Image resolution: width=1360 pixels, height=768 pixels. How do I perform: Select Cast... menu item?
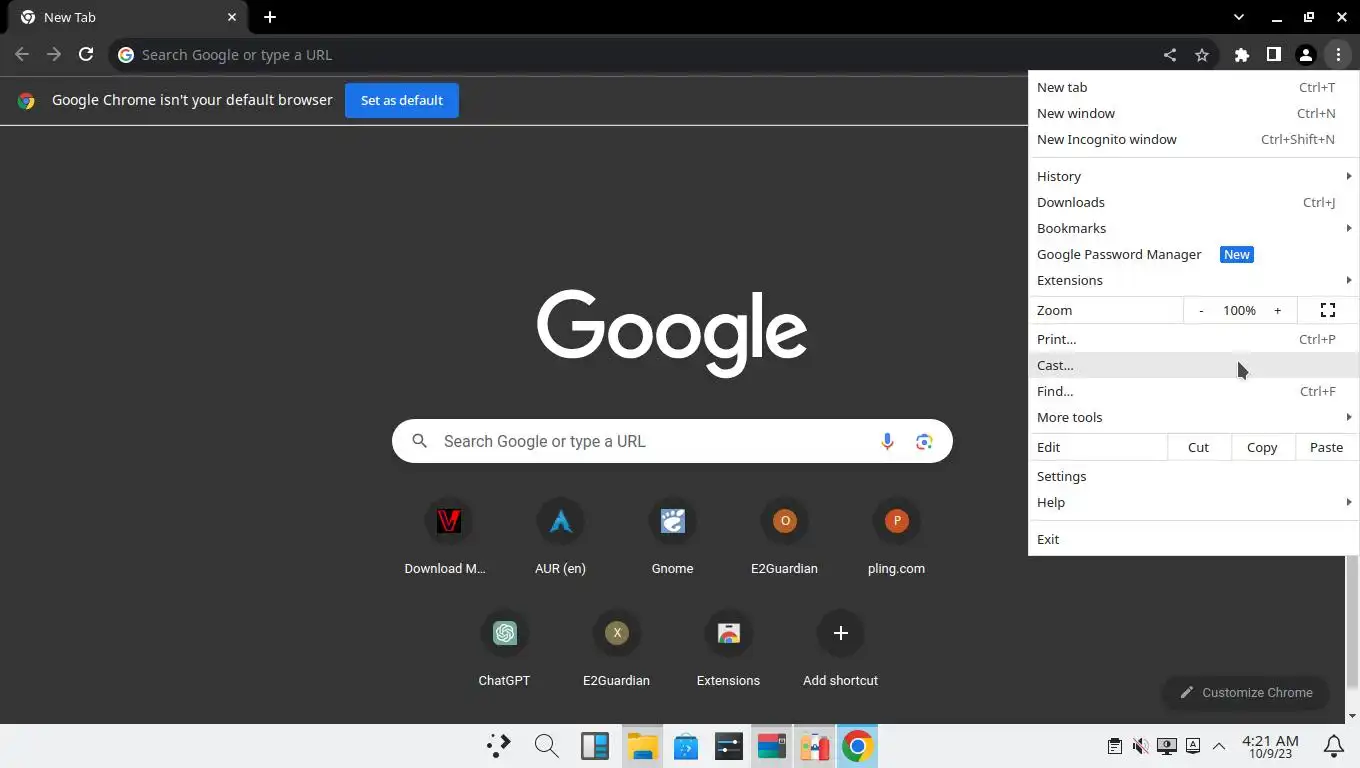pyautogui.click(x=1193, y=365)
